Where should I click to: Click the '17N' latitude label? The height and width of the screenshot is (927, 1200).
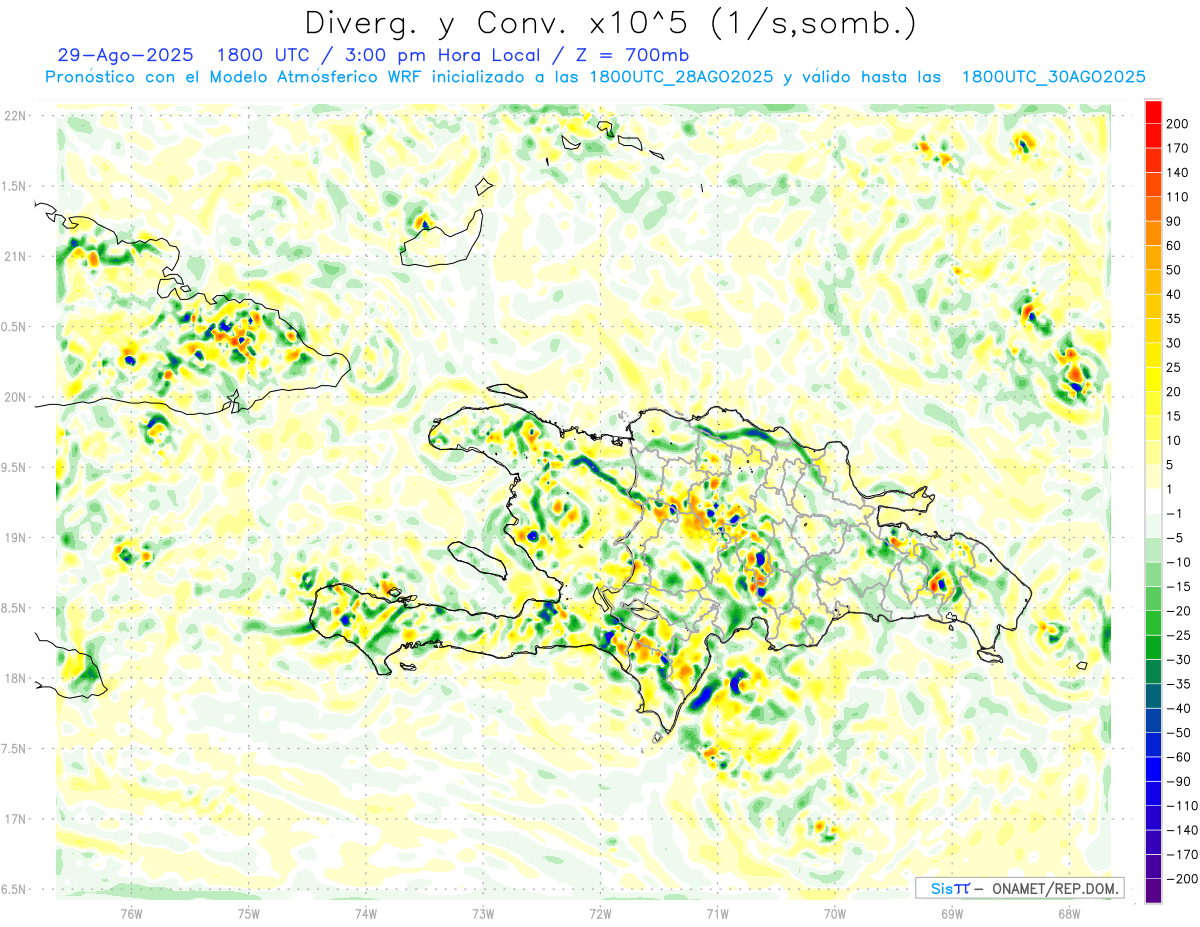tap(14, 819)
